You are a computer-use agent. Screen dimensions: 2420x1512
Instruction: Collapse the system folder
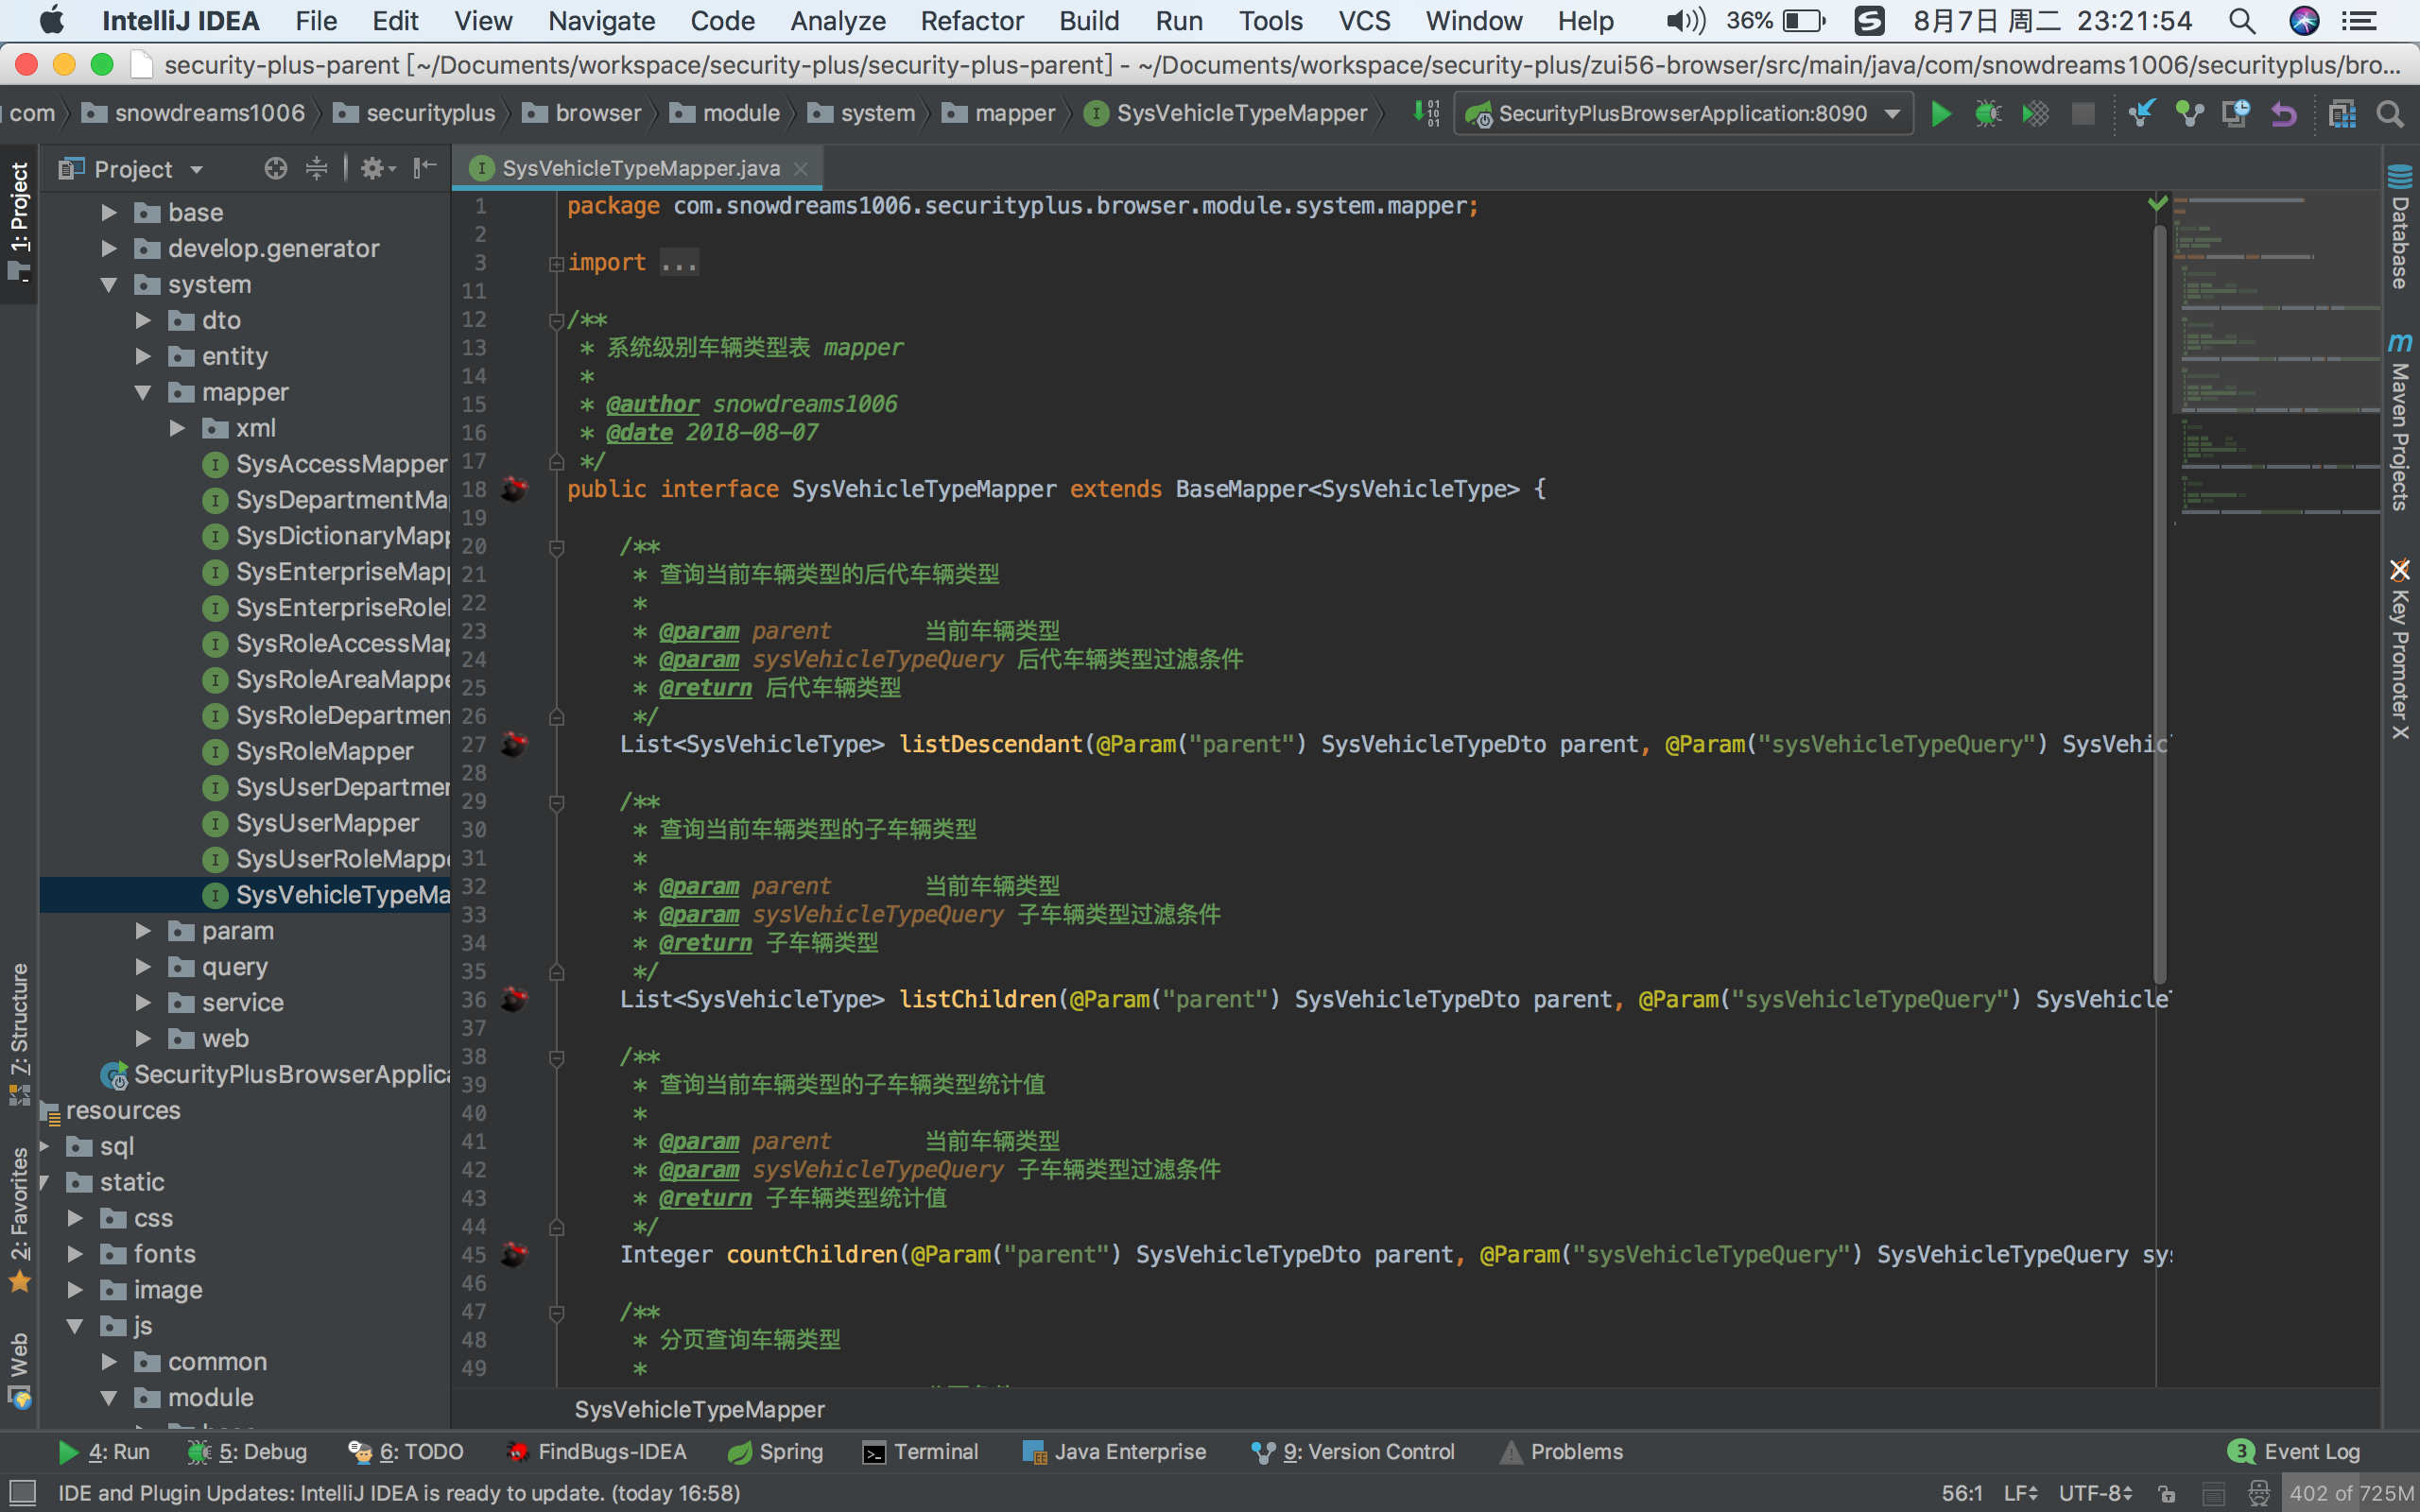click(109, 284)
